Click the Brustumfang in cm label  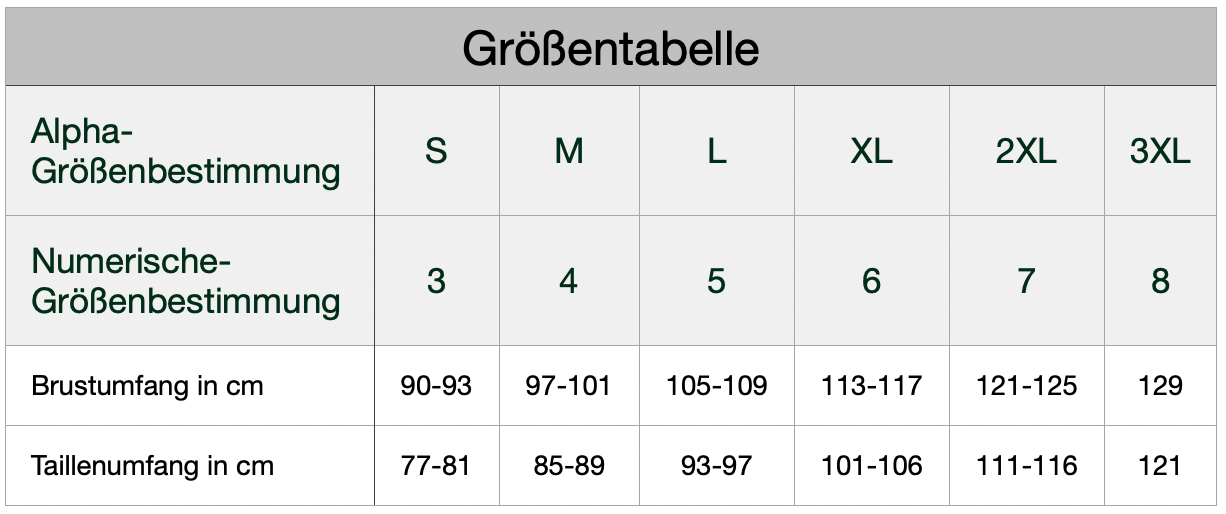coord(147,386)
